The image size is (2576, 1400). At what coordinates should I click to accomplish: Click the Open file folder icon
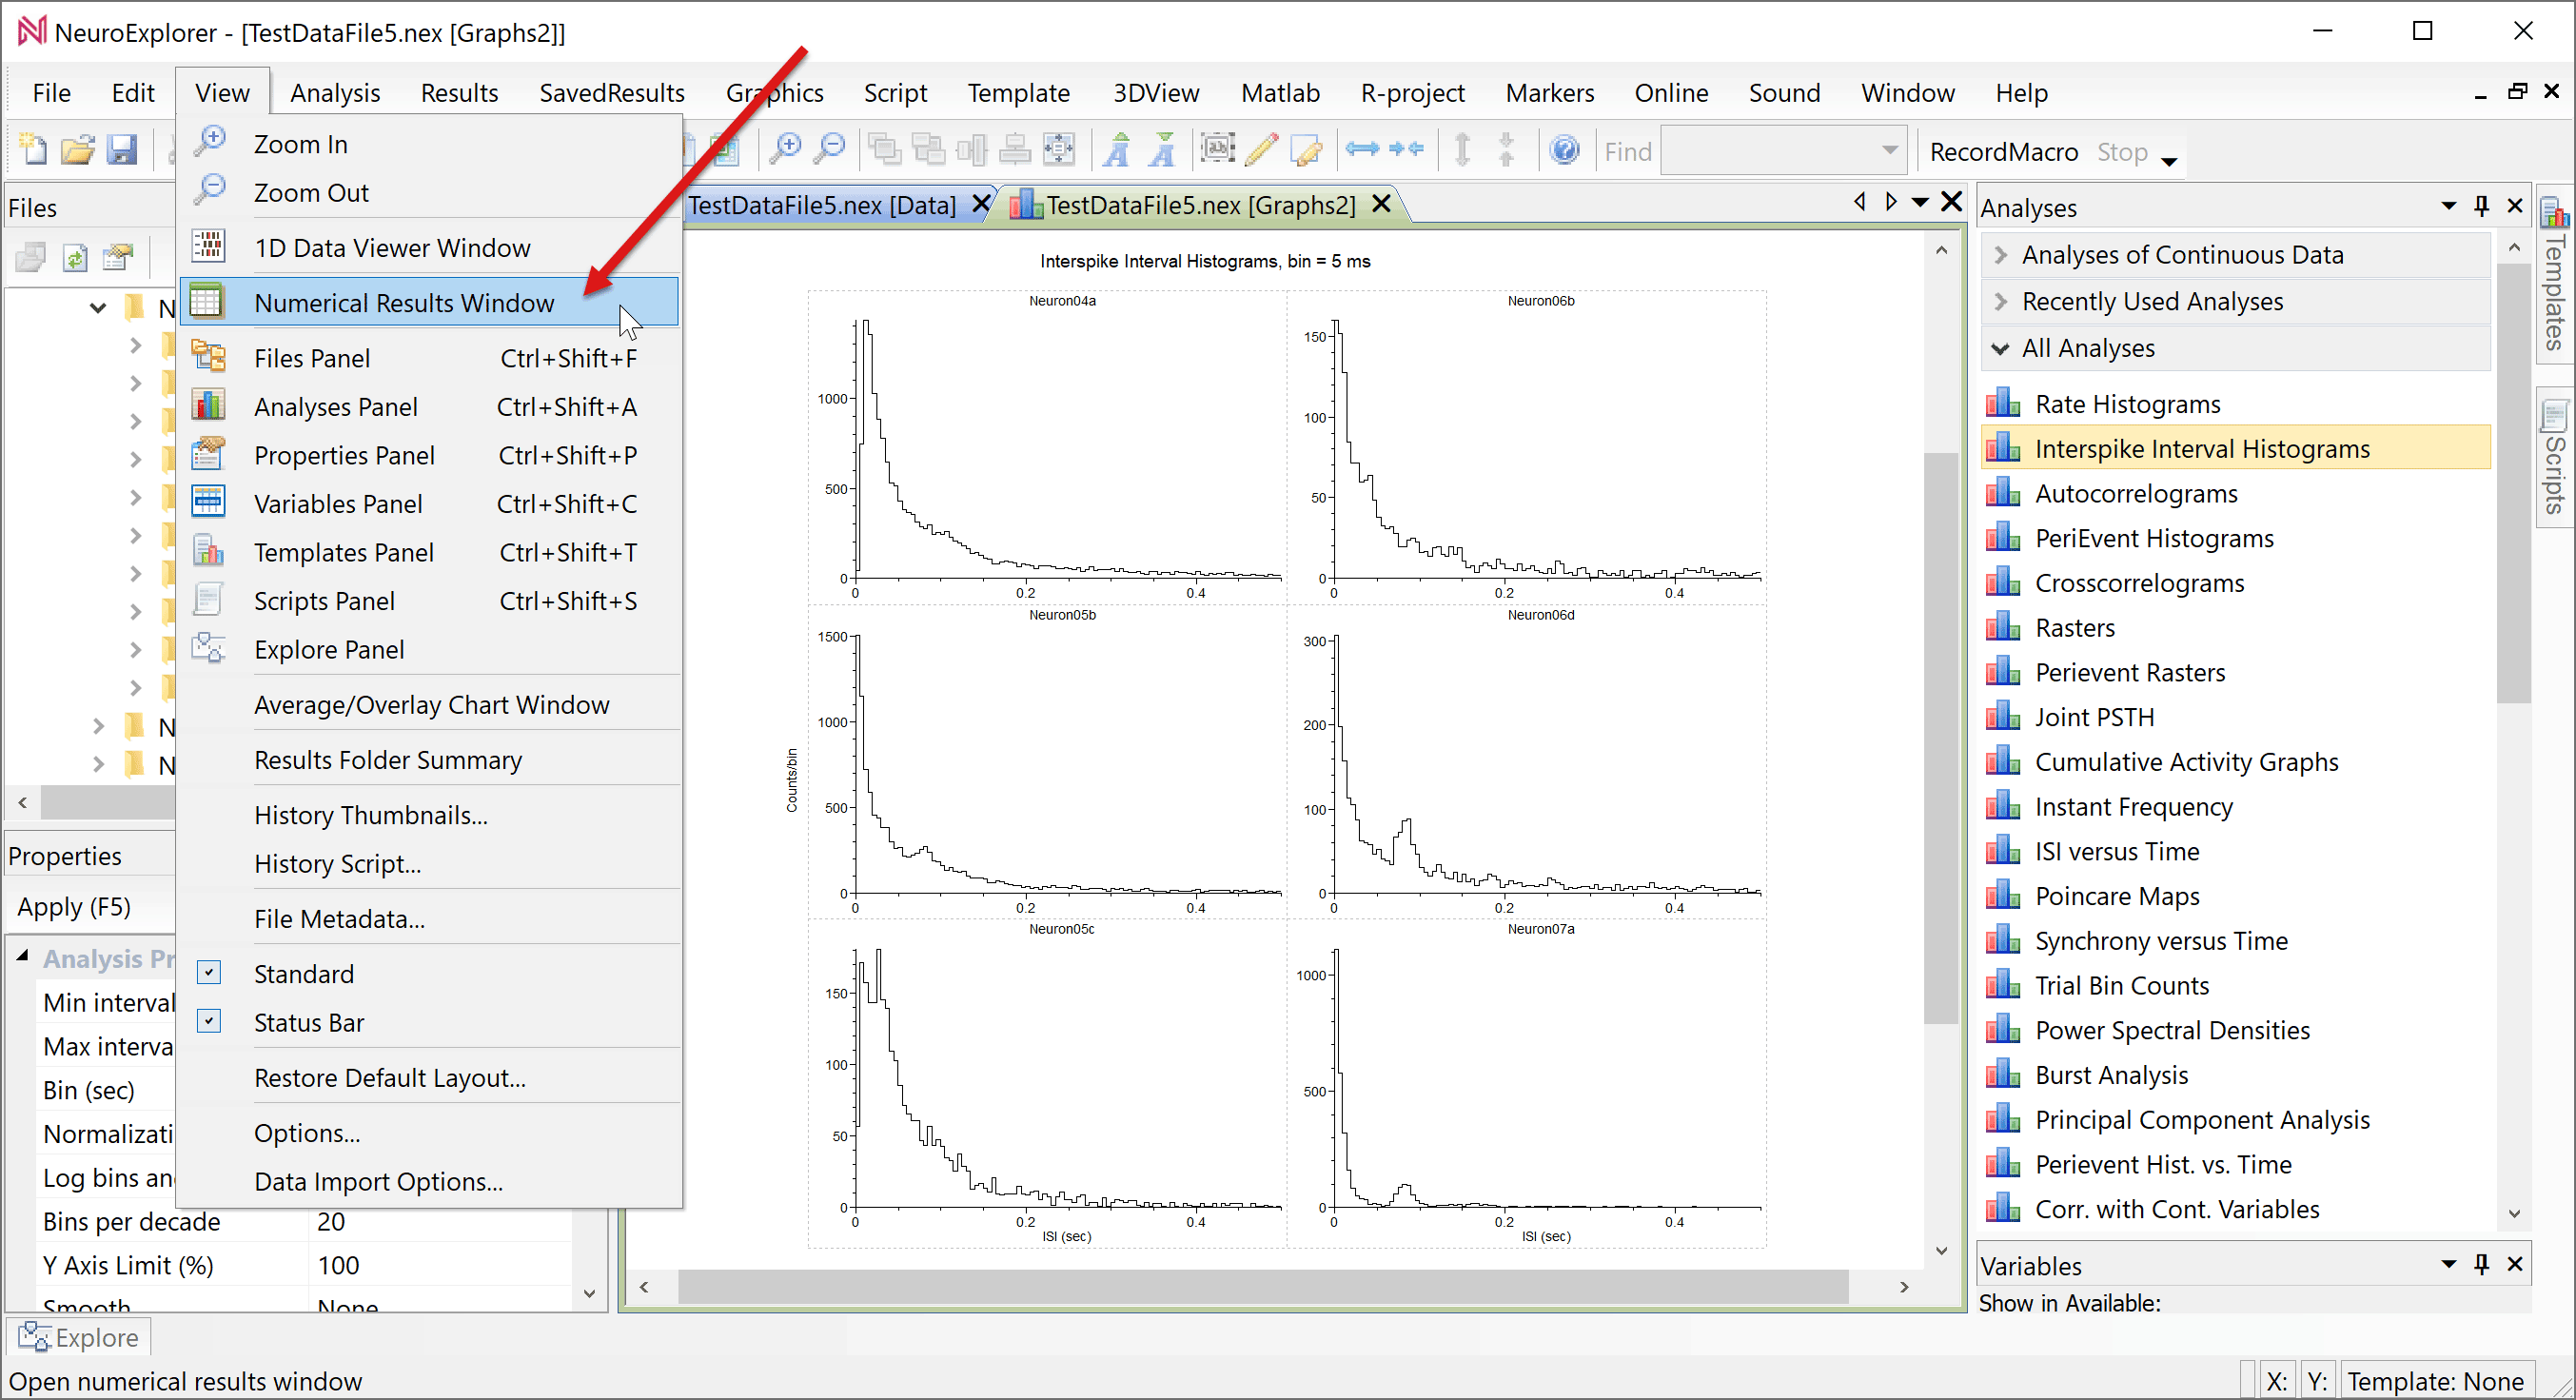tap(77, 150)
